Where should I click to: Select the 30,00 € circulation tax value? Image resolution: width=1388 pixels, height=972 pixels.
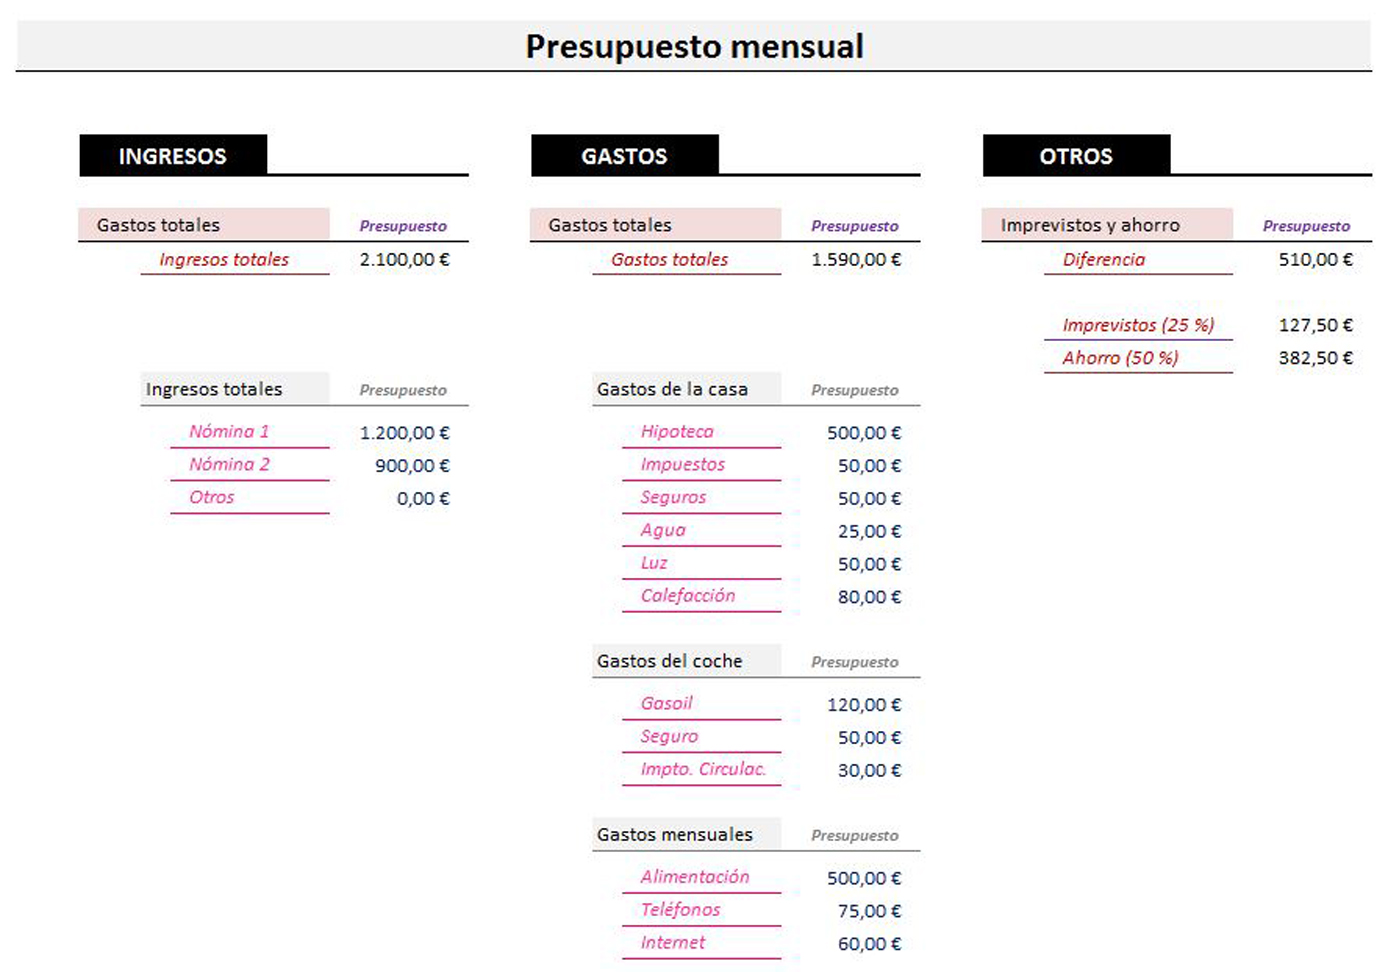tap(869, 771)
